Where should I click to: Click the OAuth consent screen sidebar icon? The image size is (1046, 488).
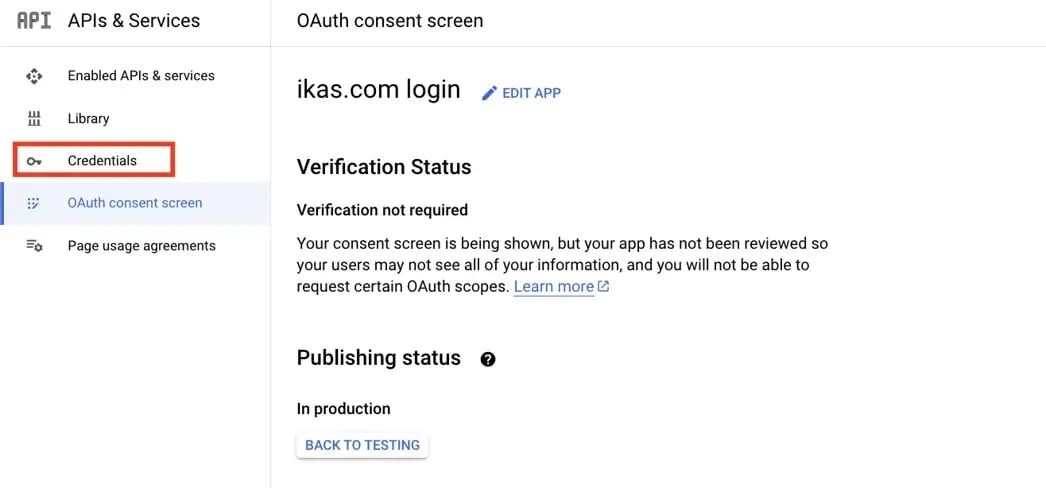click(x=33, y=203)
